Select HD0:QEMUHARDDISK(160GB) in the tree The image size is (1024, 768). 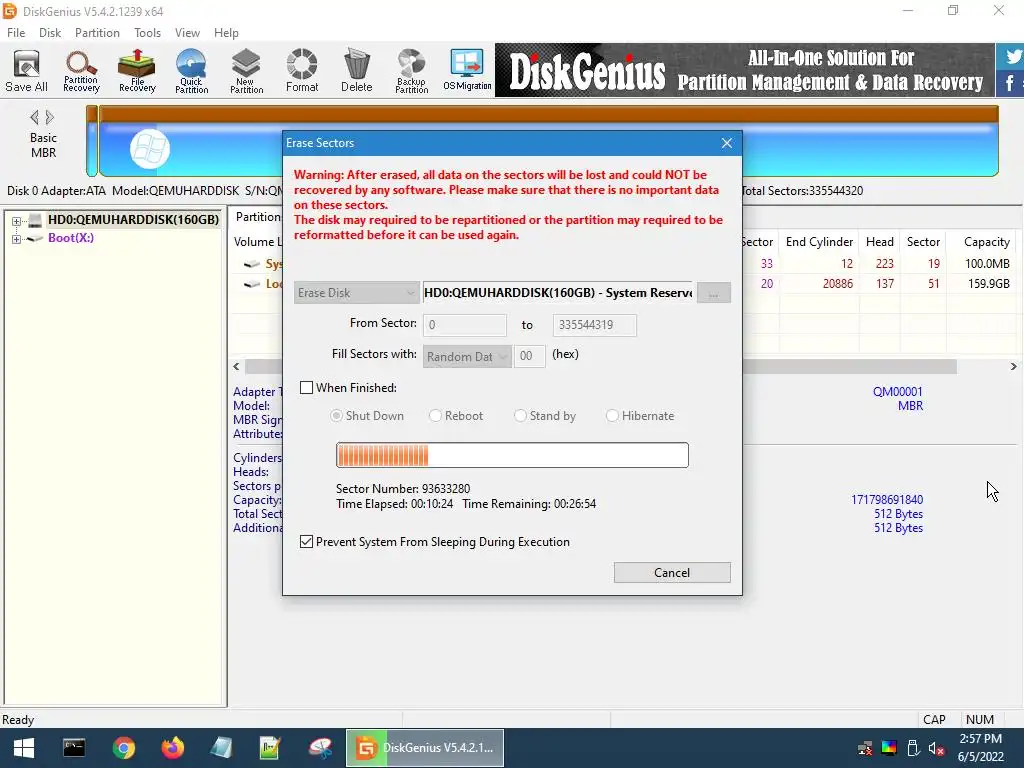pyautogui.click(x=133, y=219)
